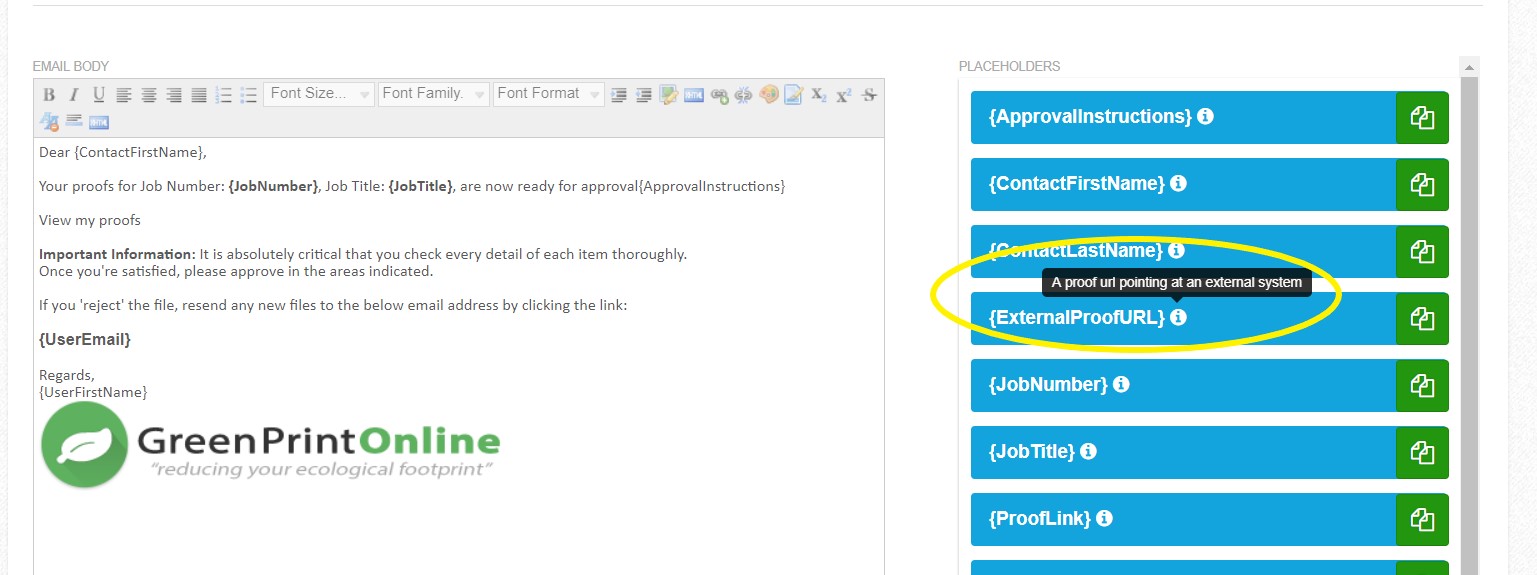Insert a numbered list
Viewport: 1537px width, 575px height.
click(x=224, y=95)
